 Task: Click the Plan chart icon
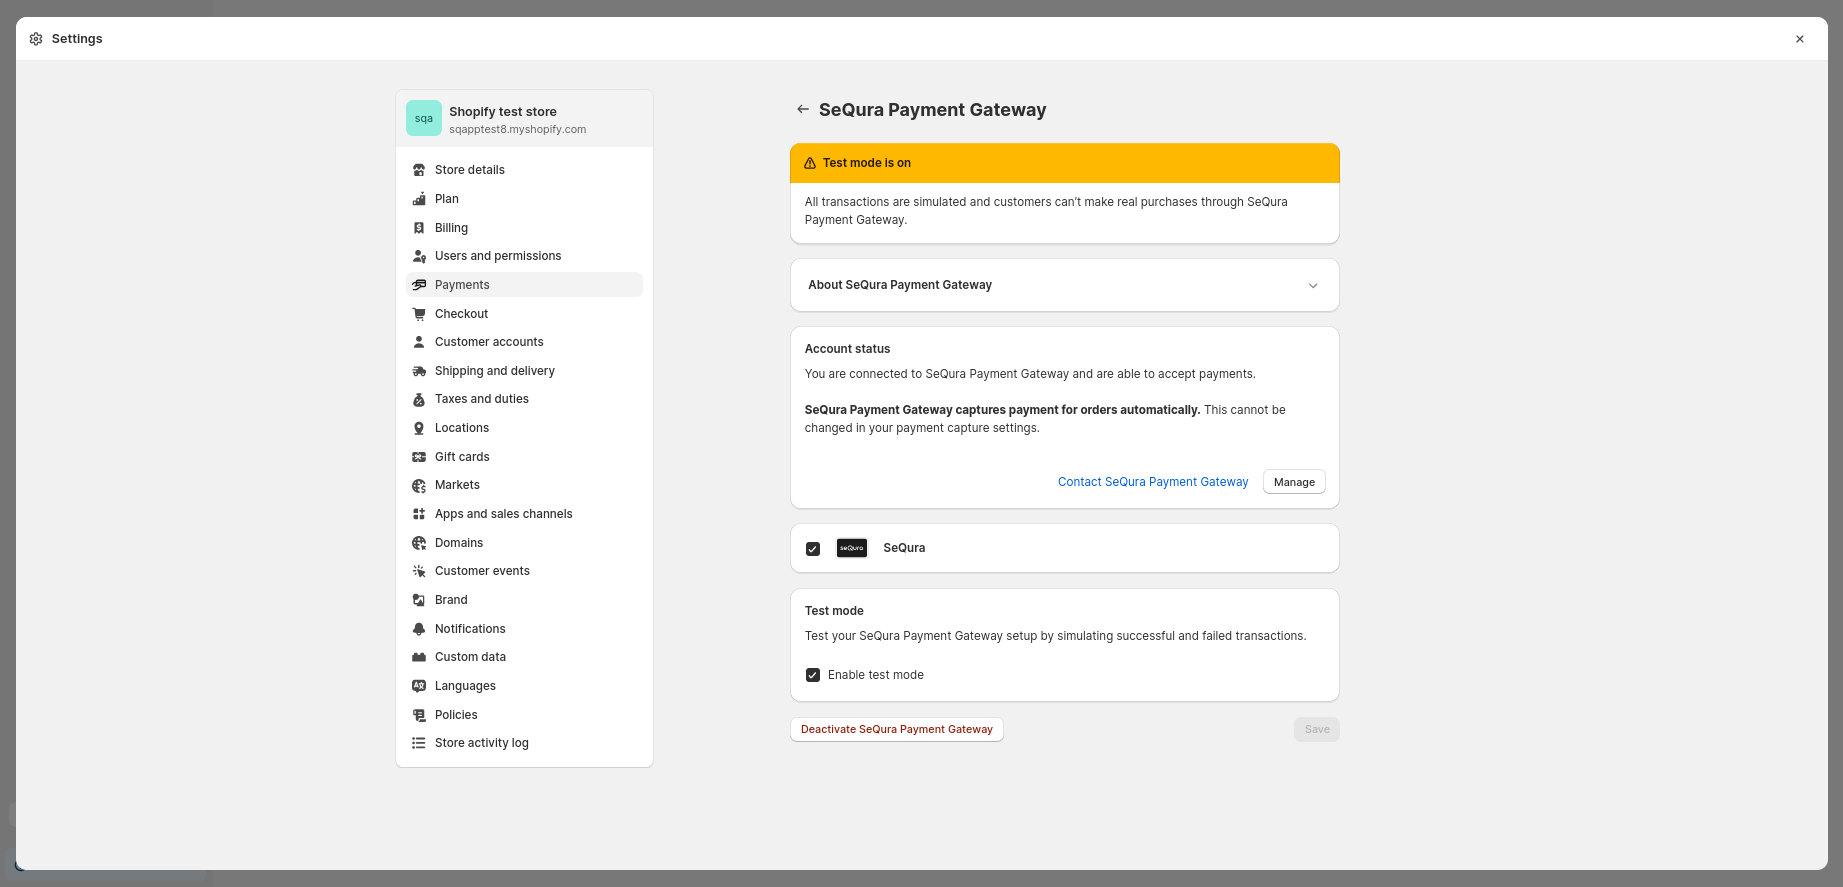(419, 199)
